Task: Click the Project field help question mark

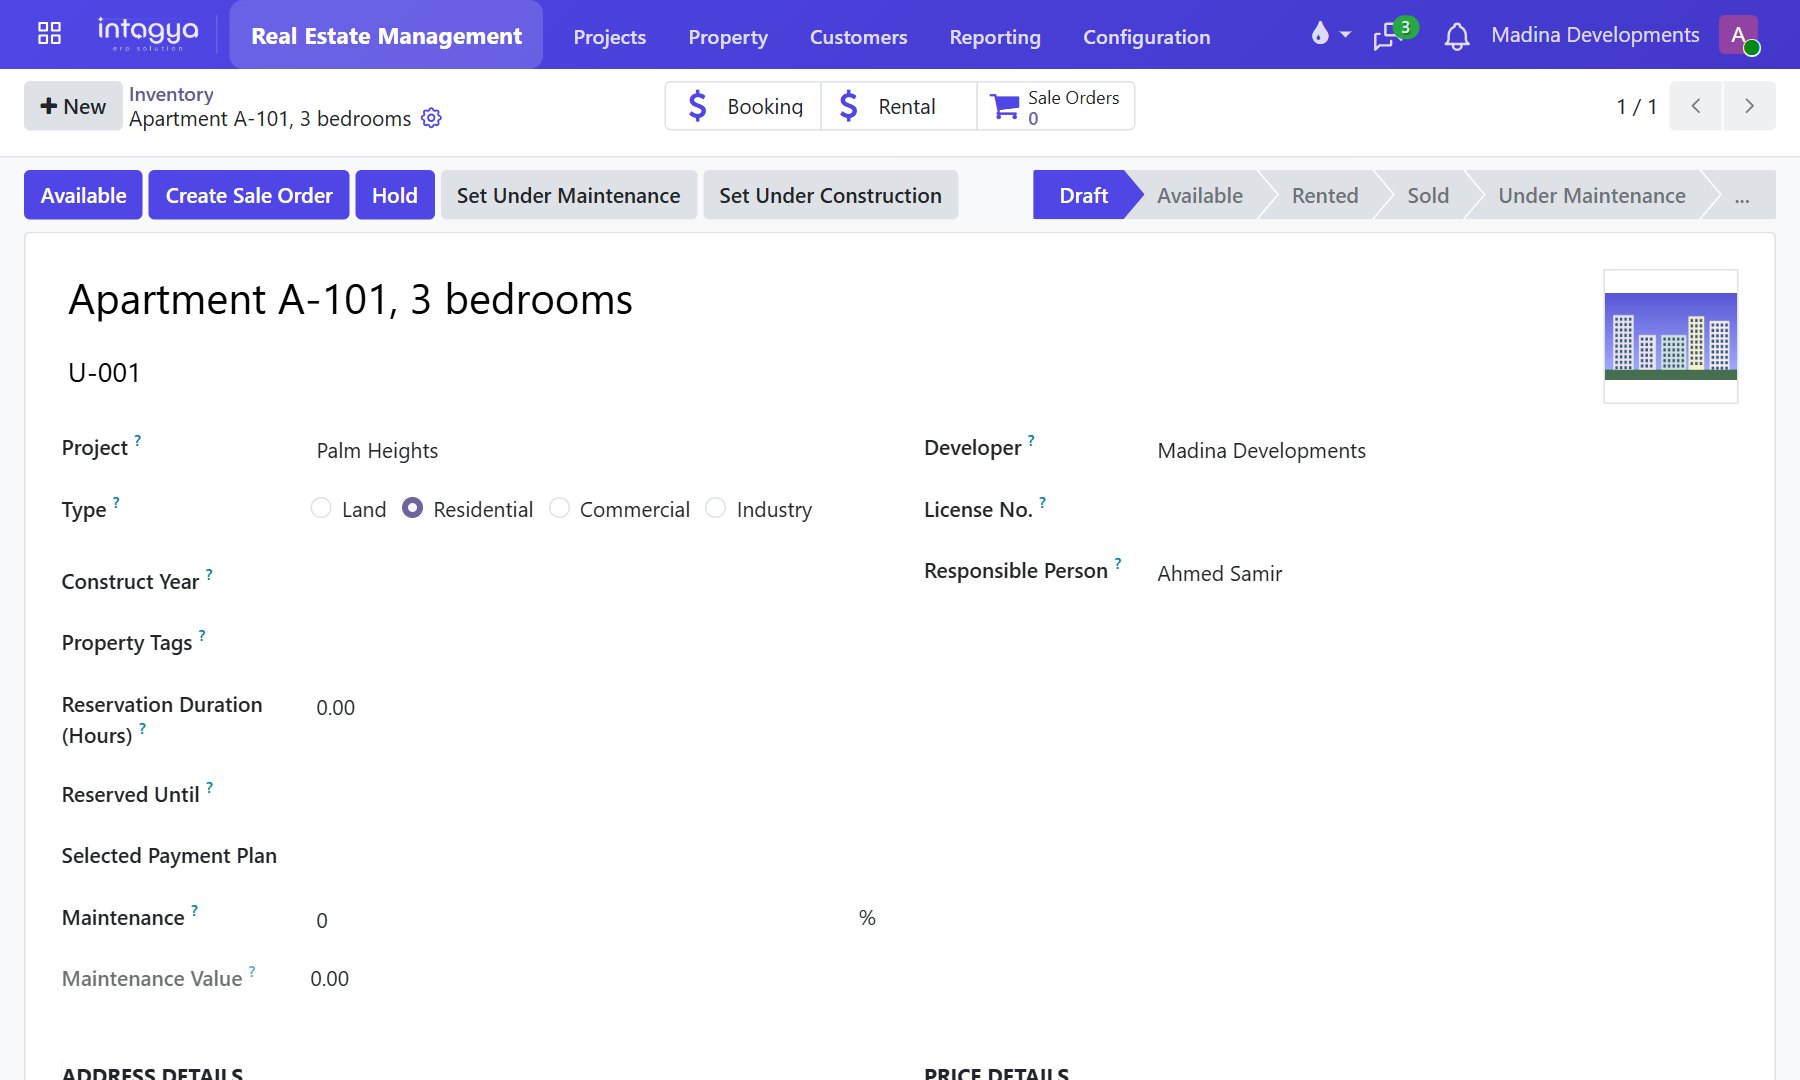Action: (x=138, y=440)
